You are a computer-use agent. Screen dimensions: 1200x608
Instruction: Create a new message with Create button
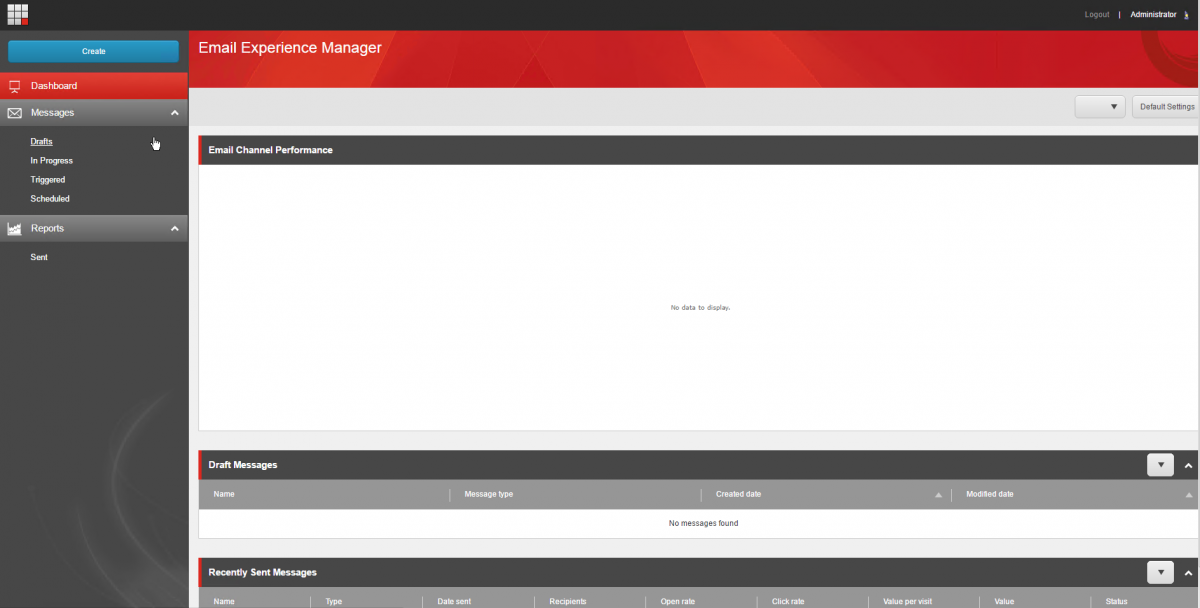pos(93,51)
